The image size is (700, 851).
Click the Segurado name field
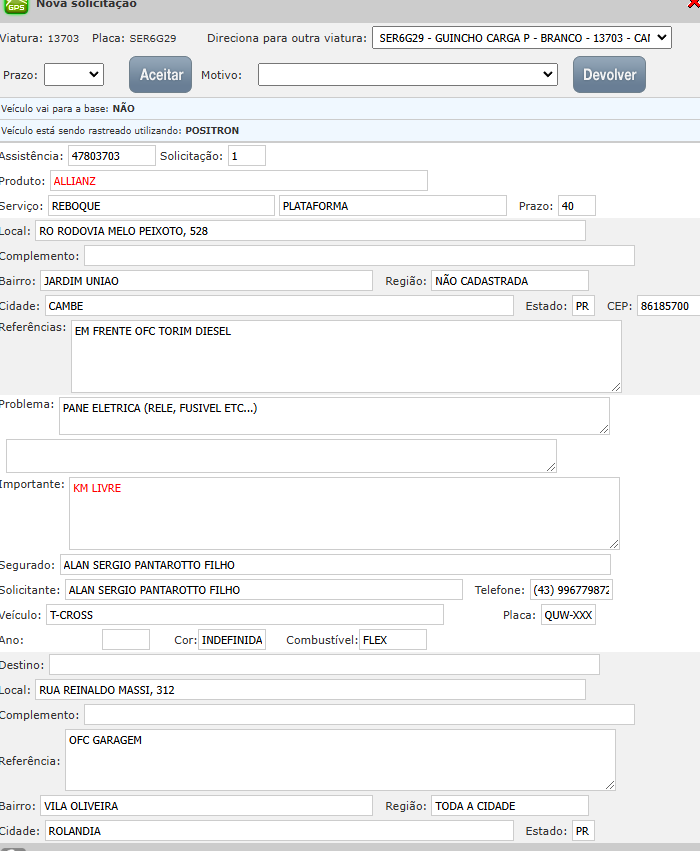point(335,564)
